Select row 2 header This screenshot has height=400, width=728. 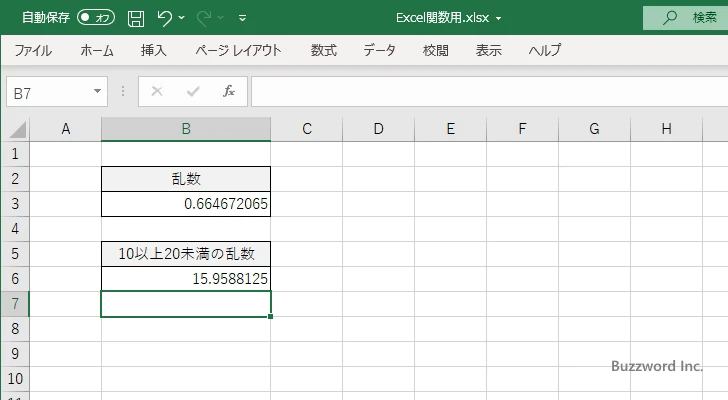coord(15,179)
